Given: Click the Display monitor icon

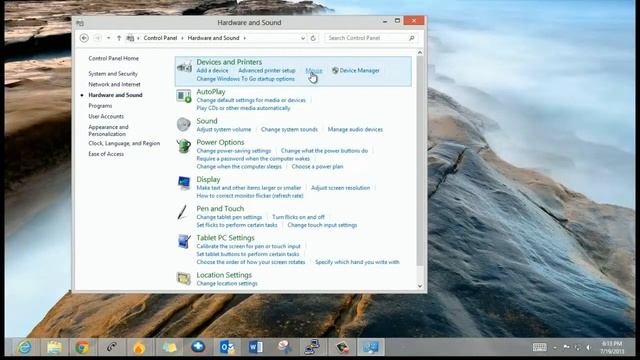Looking at the screenshot, I should coord(184,183).
